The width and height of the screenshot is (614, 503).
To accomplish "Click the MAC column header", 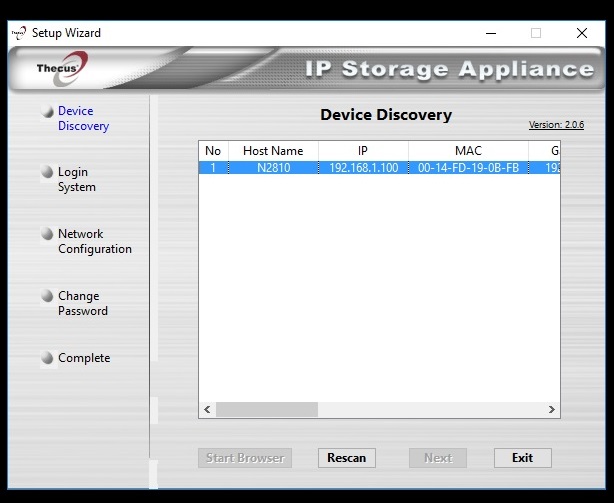I will pyautogui.click(x=468, y=151).
